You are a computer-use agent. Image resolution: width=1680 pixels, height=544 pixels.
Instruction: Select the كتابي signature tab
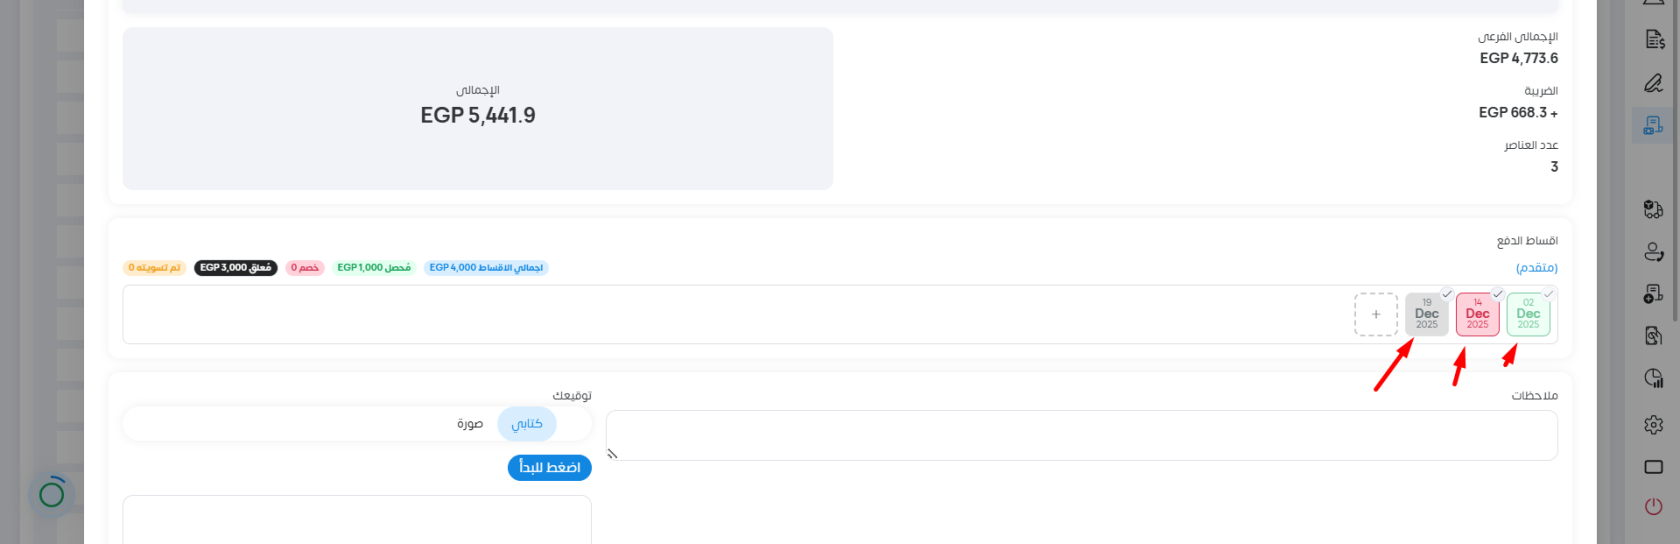[527, 424]
